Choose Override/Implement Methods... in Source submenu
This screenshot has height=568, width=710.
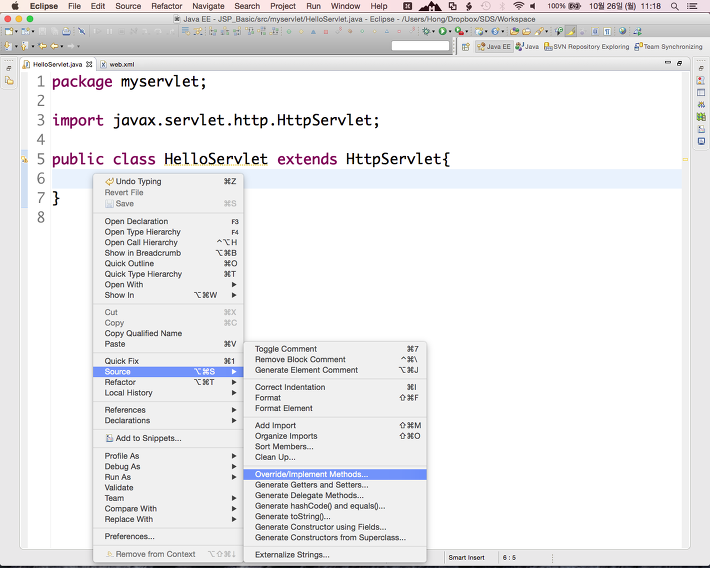[x=335, y=474]
